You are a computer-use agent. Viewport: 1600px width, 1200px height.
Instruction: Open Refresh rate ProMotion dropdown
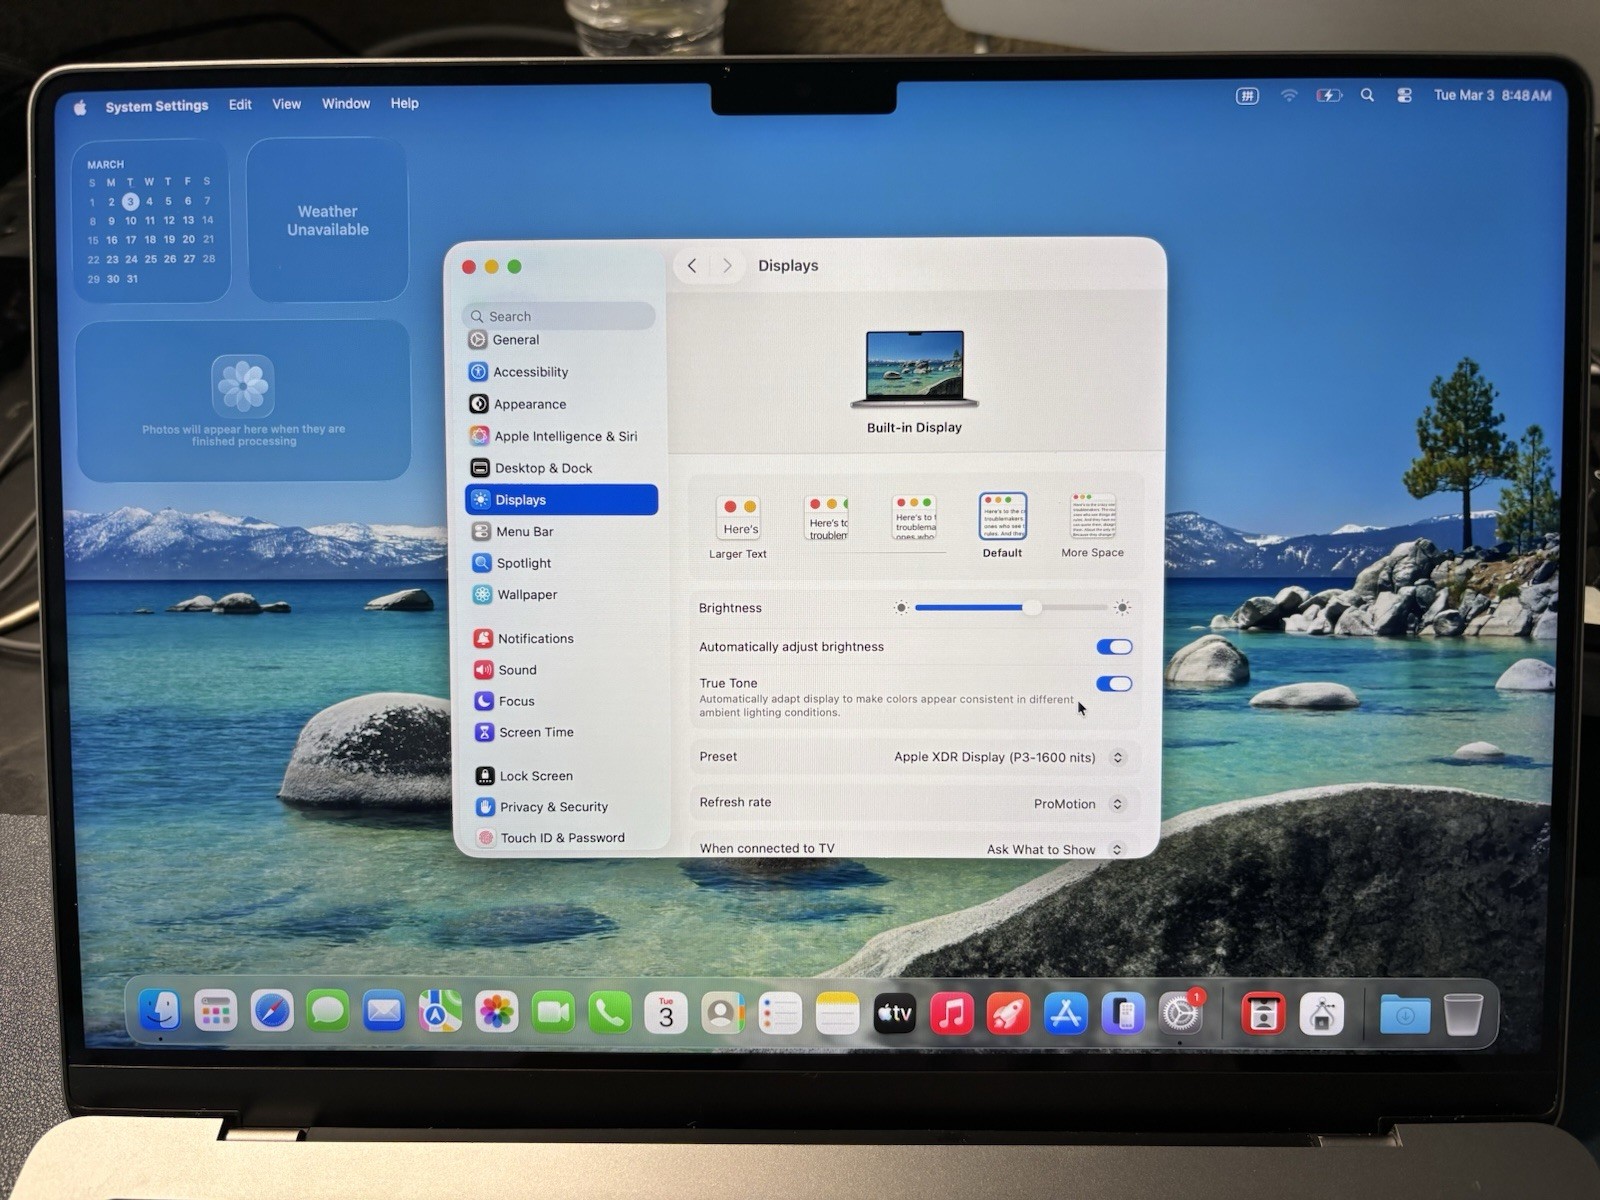click(x=1080, y=804)
